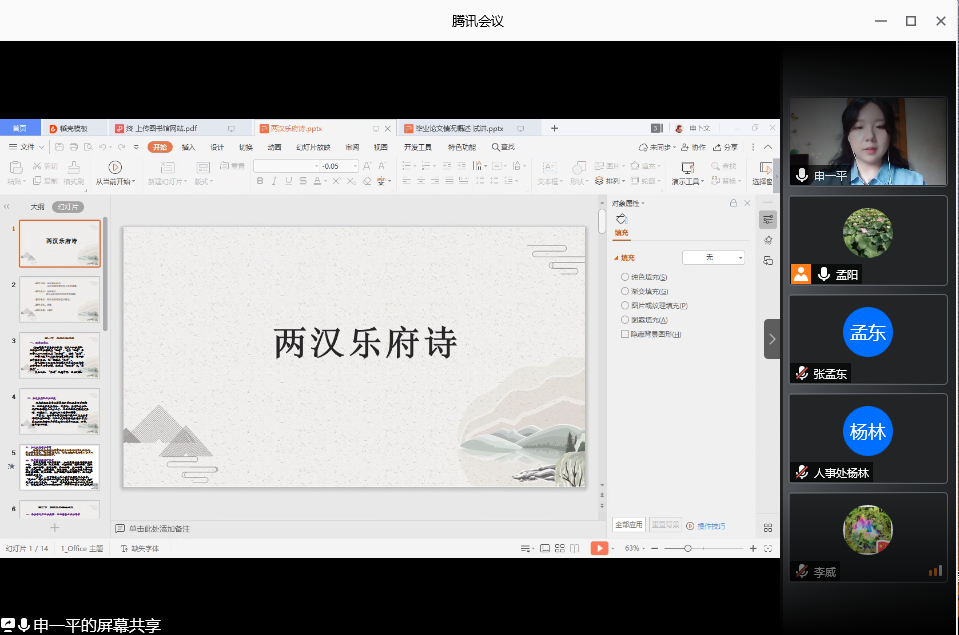This screenshot has height=635, width=959.
Task: Click the slide sorter grid icon in status bar
Action: point(560,548)
